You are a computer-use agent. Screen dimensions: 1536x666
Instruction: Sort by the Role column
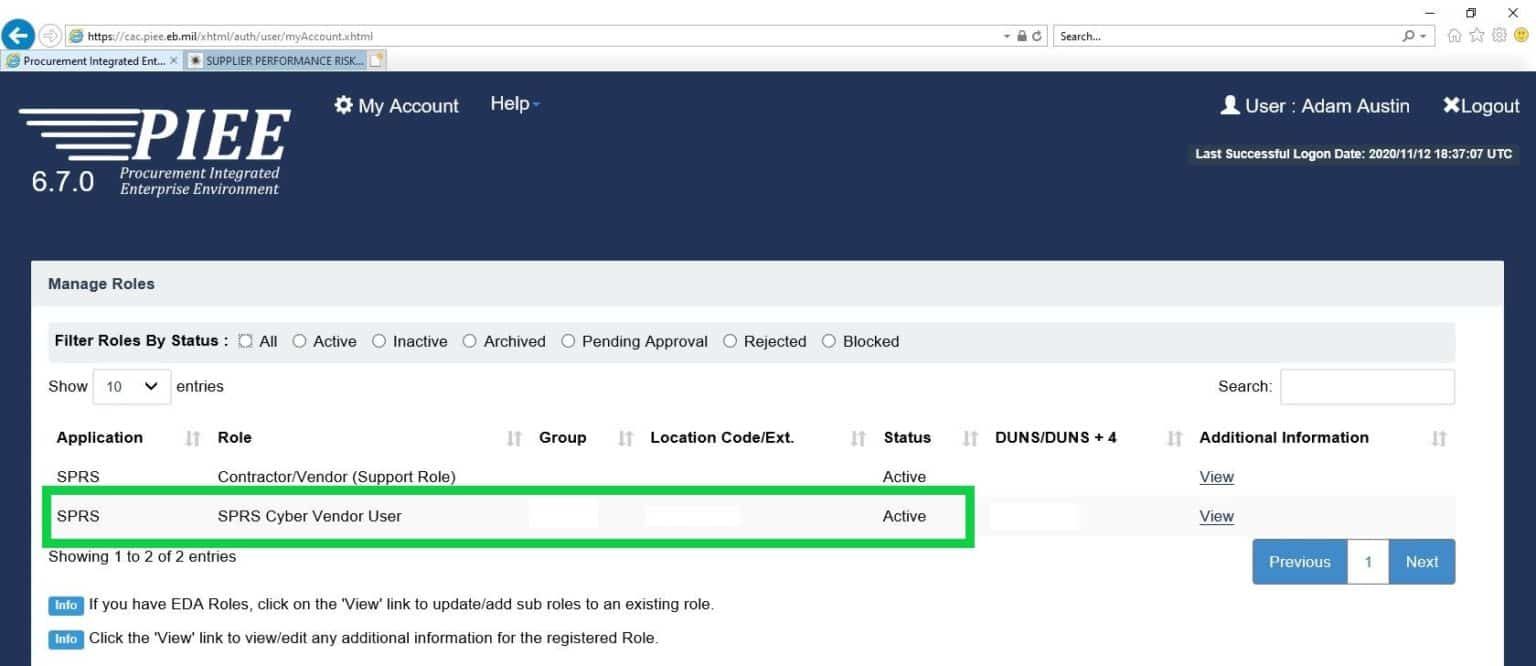515,438
